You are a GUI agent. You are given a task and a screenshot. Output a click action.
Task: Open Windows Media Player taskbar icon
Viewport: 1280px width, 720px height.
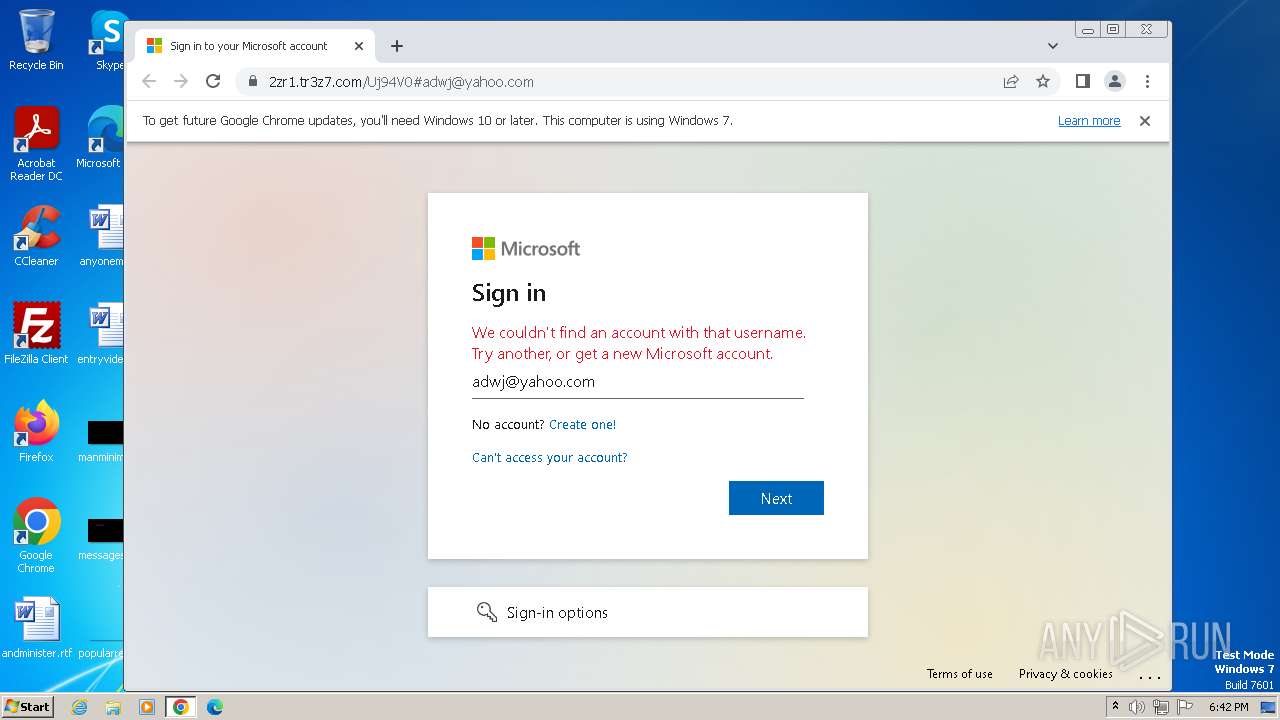click(147, 707)
